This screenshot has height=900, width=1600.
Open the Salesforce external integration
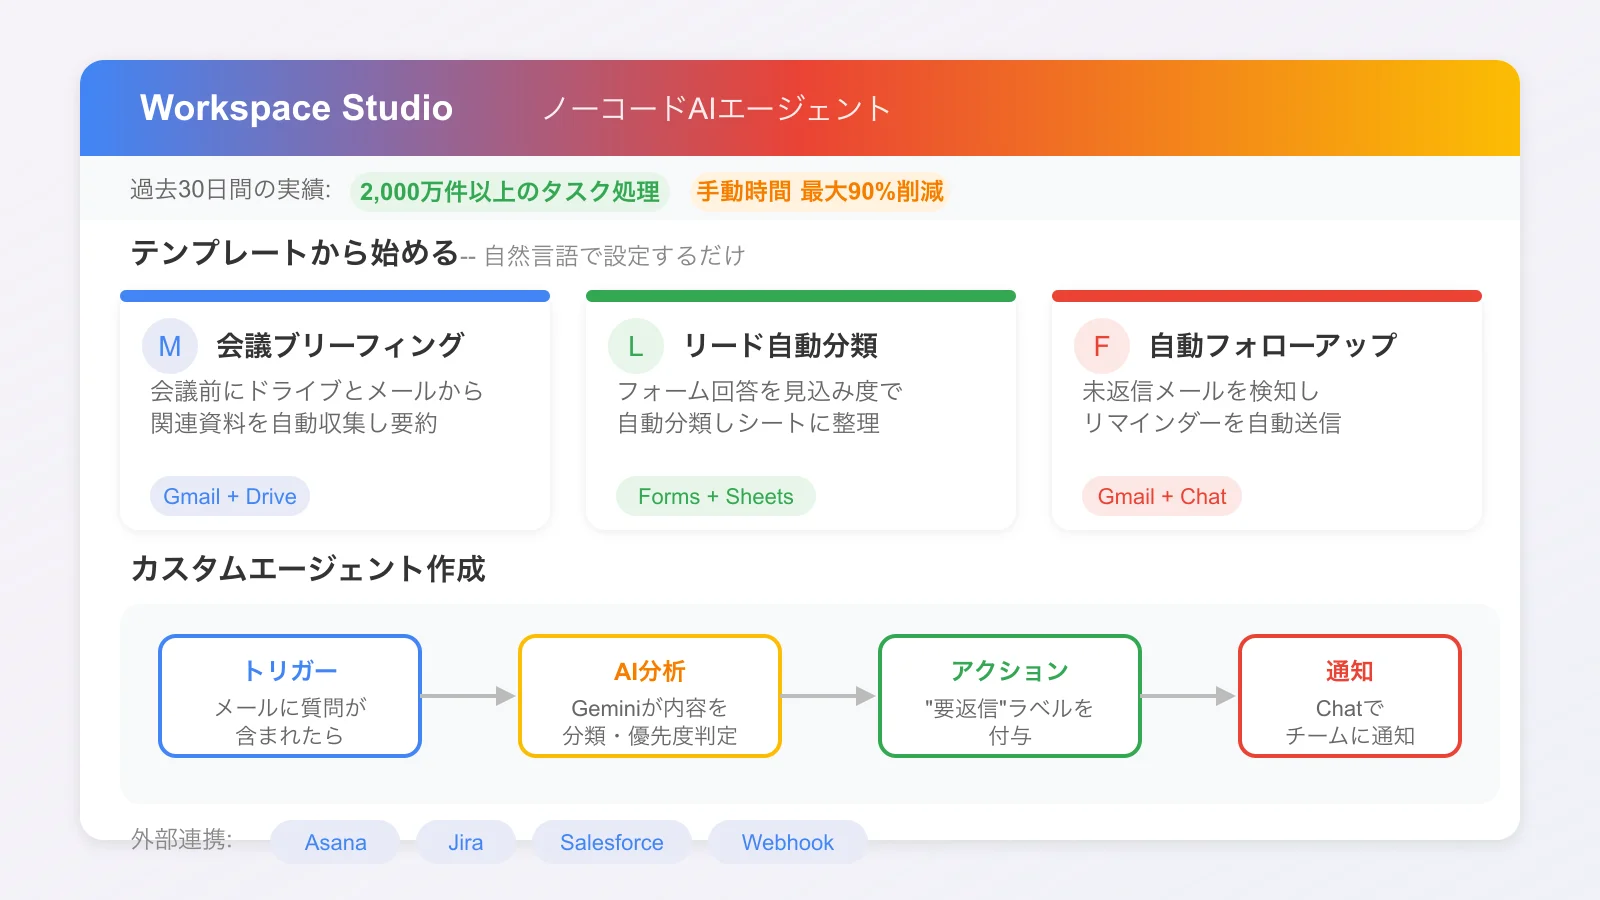point(611,842)
